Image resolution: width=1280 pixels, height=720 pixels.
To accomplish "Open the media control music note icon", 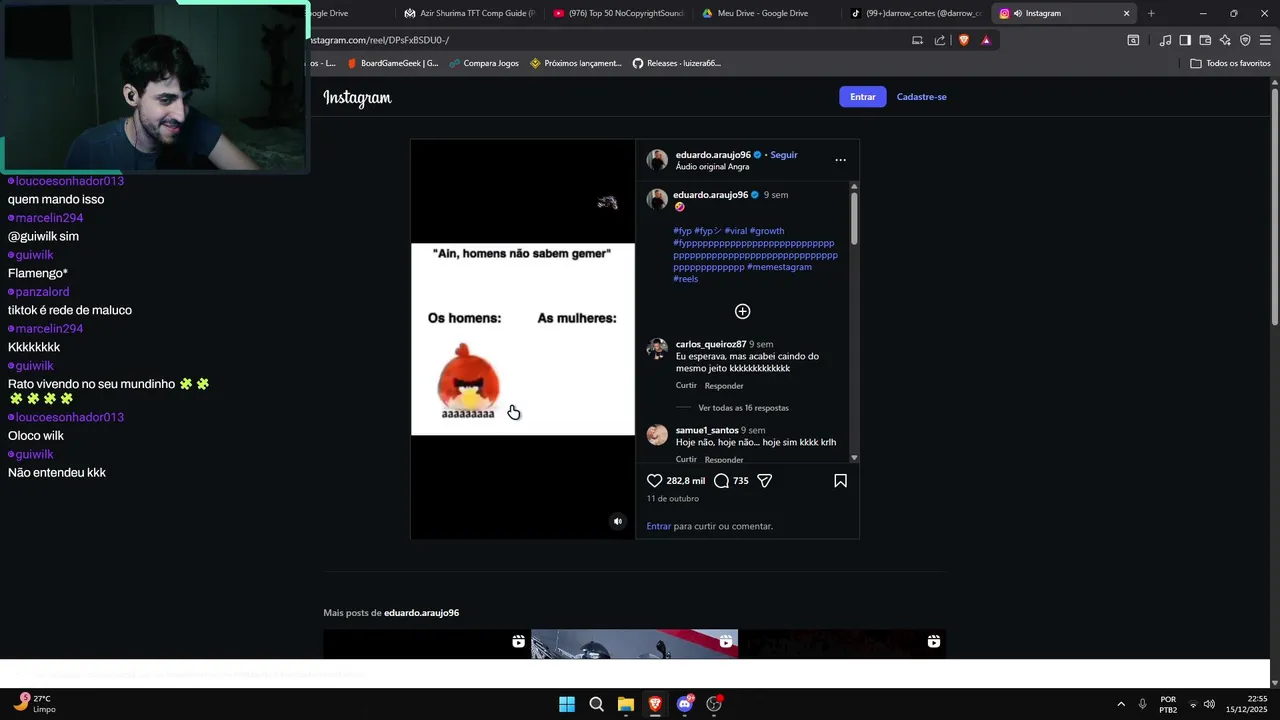I will pos(1165,40).
